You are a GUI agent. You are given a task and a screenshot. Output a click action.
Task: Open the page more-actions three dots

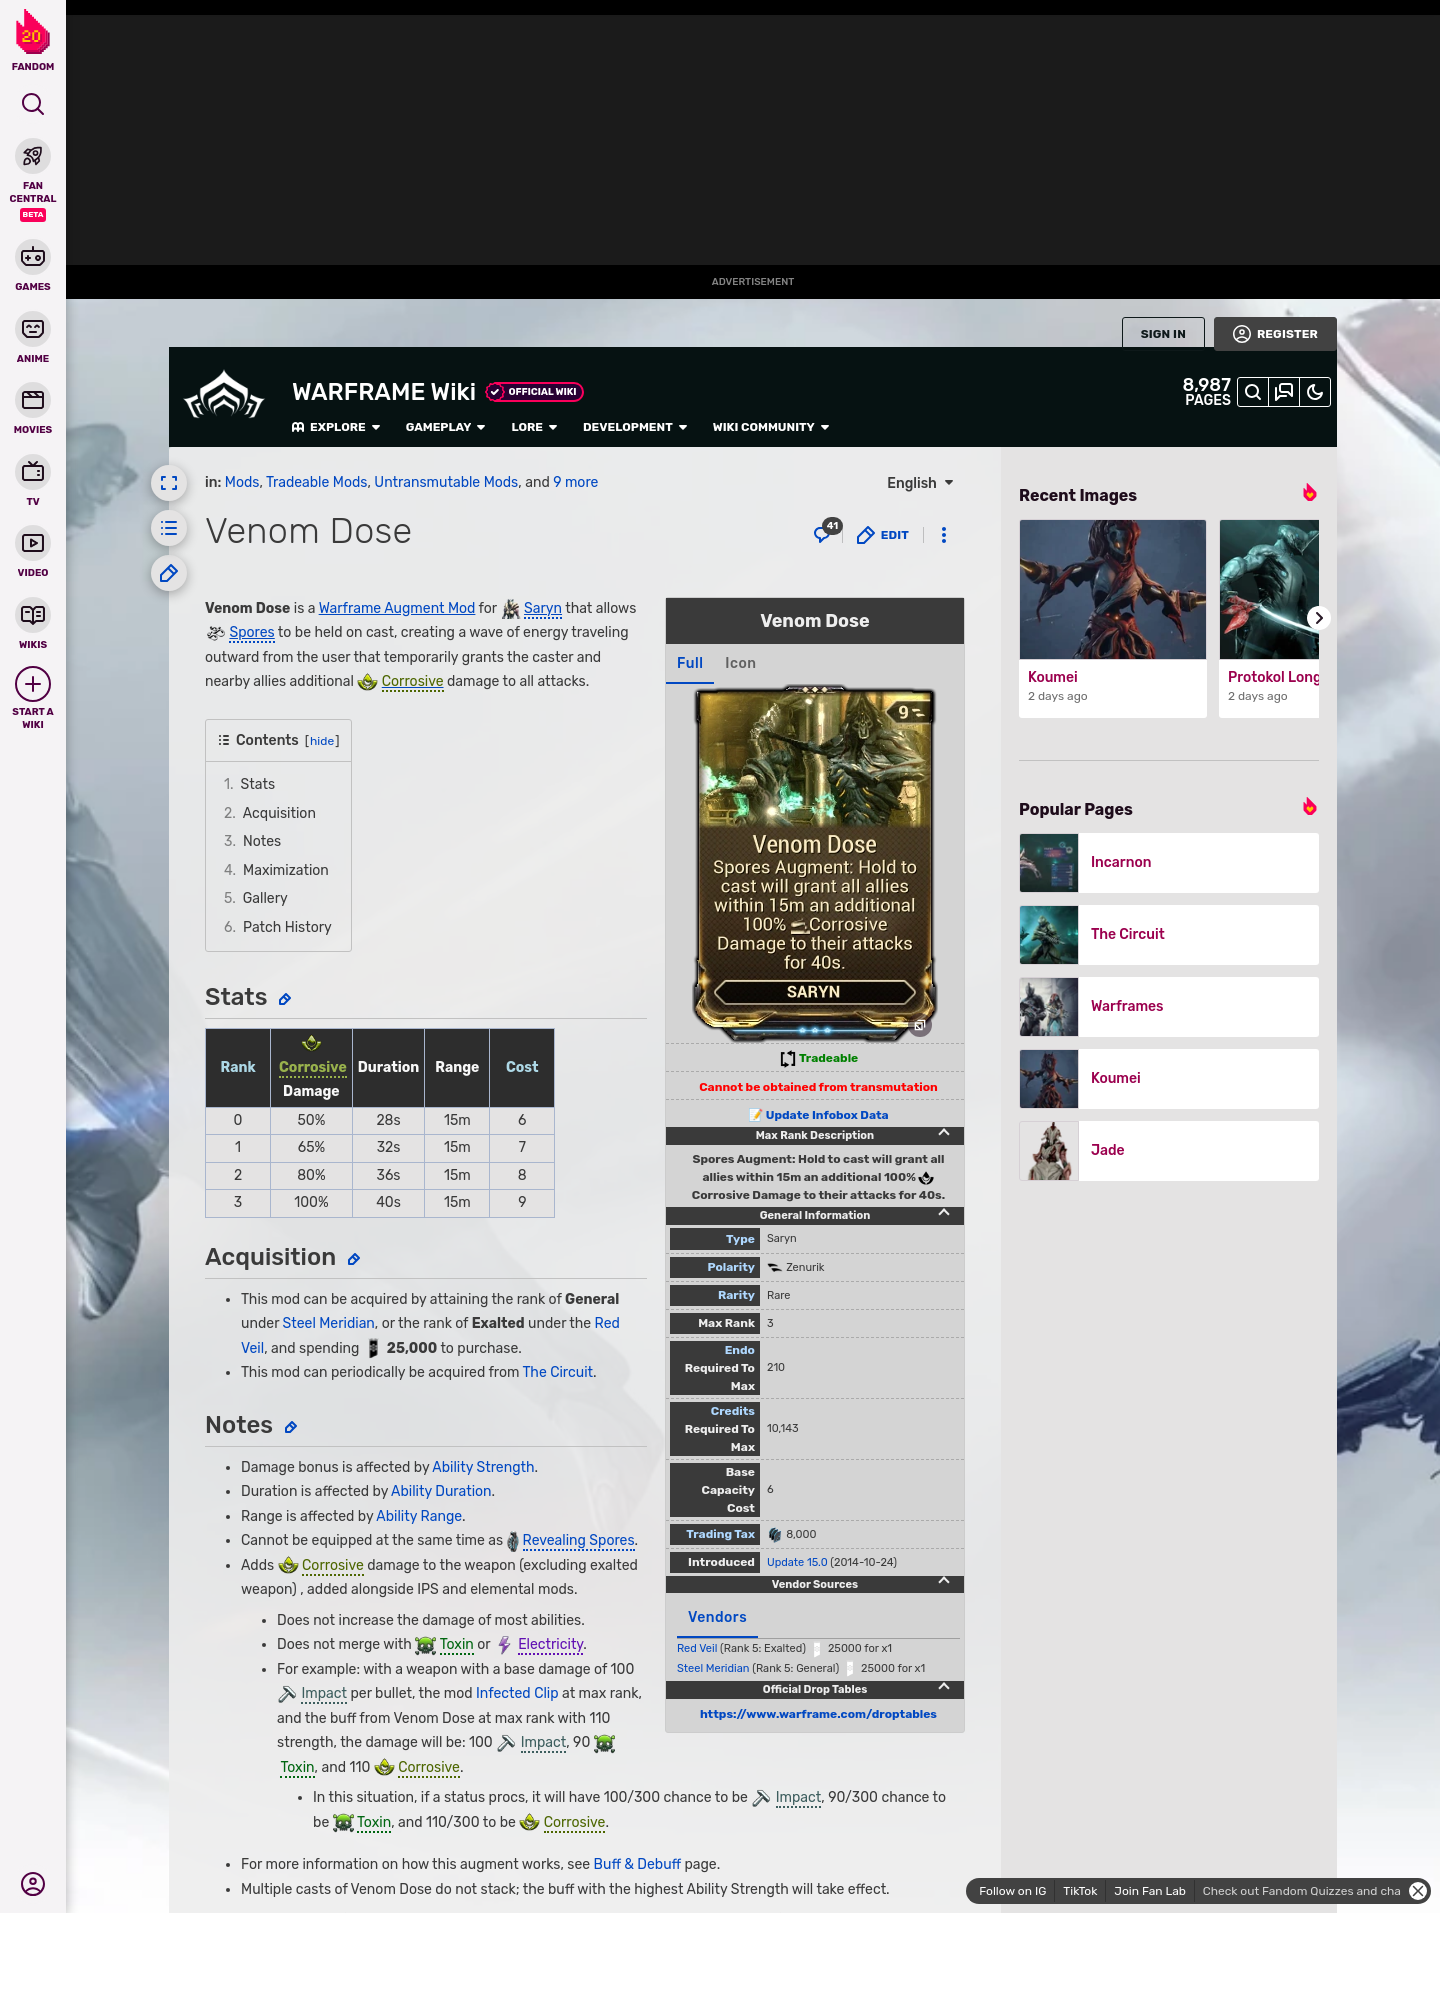(944, 535)
